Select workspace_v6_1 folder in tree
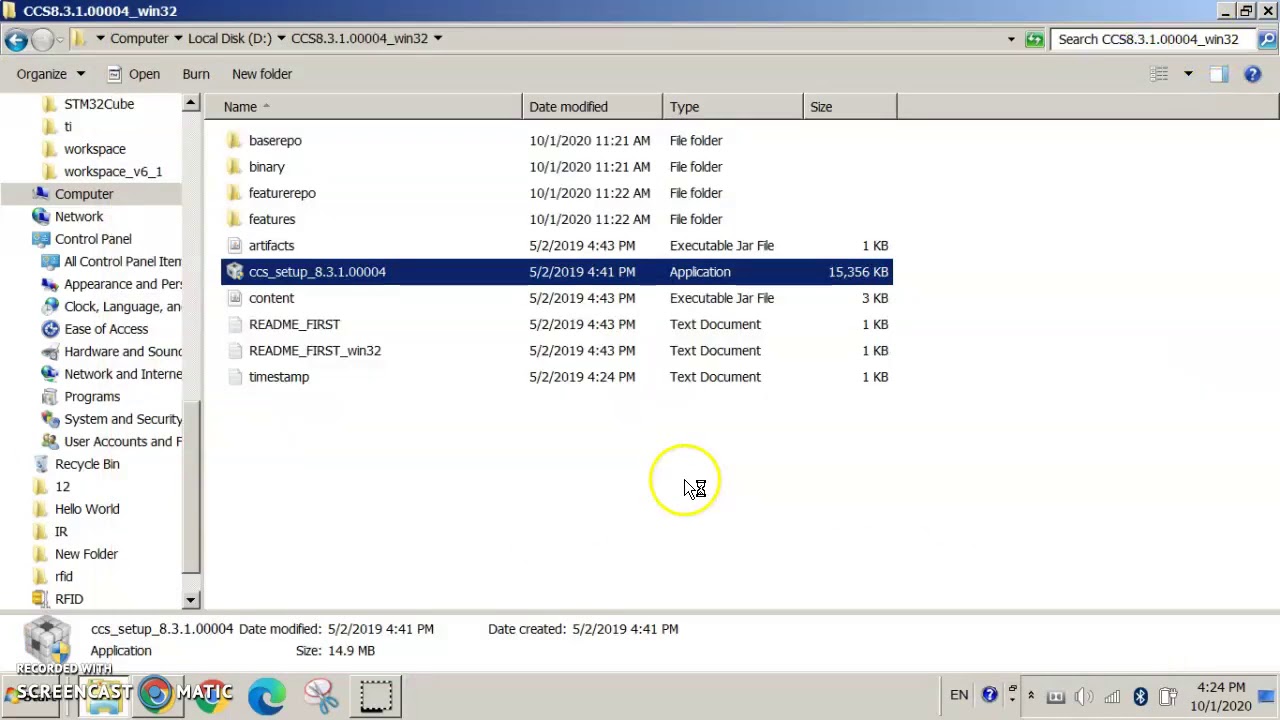 pos(113,172)
